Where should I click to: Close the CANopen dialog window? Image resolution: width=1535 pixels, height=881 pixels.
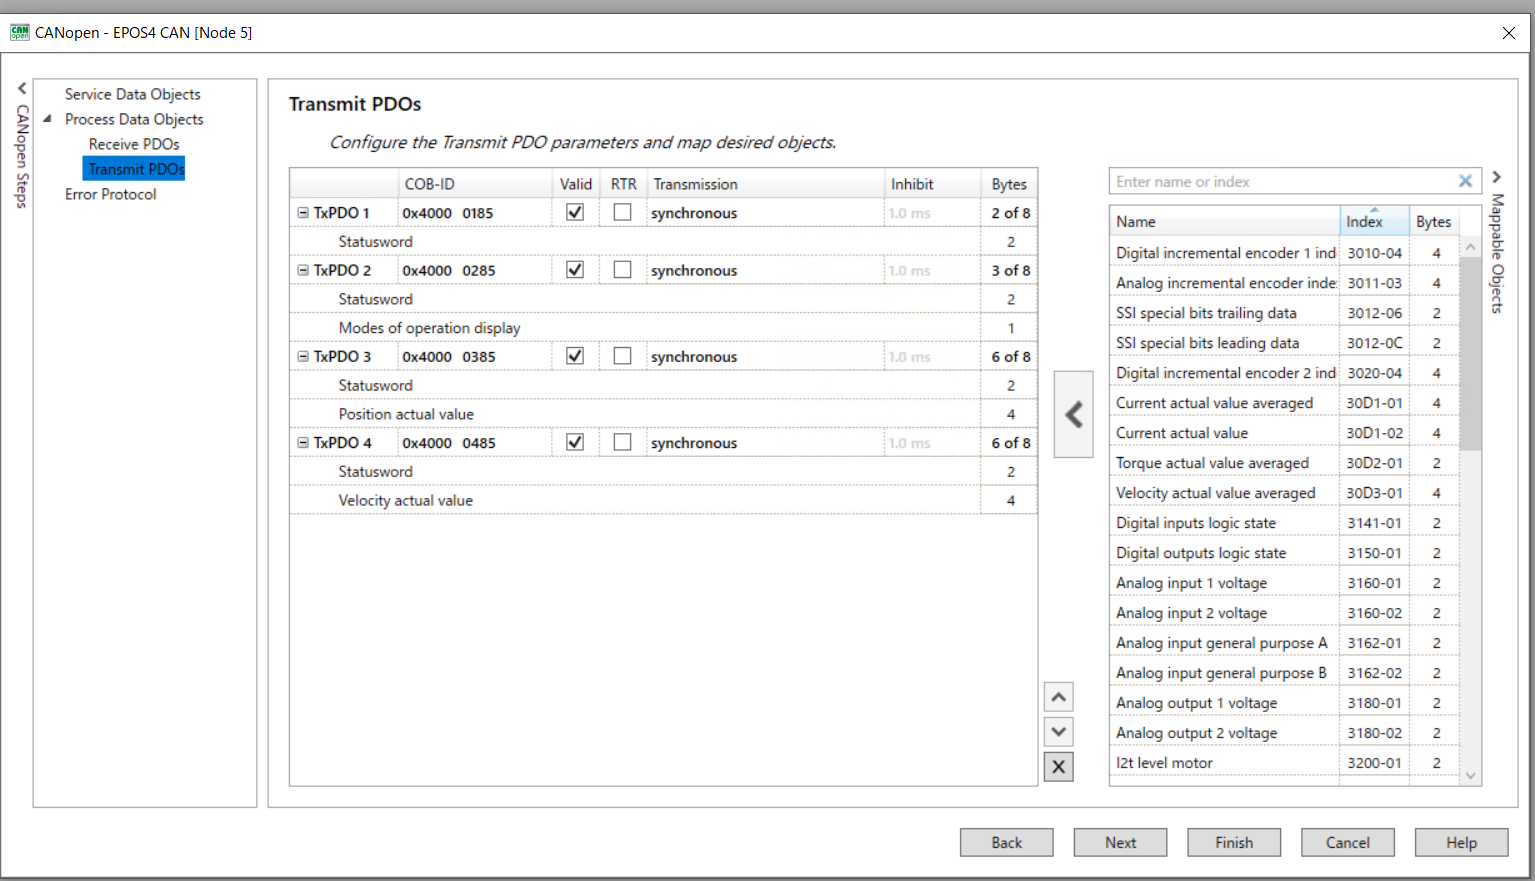(x=1508, y=33)
